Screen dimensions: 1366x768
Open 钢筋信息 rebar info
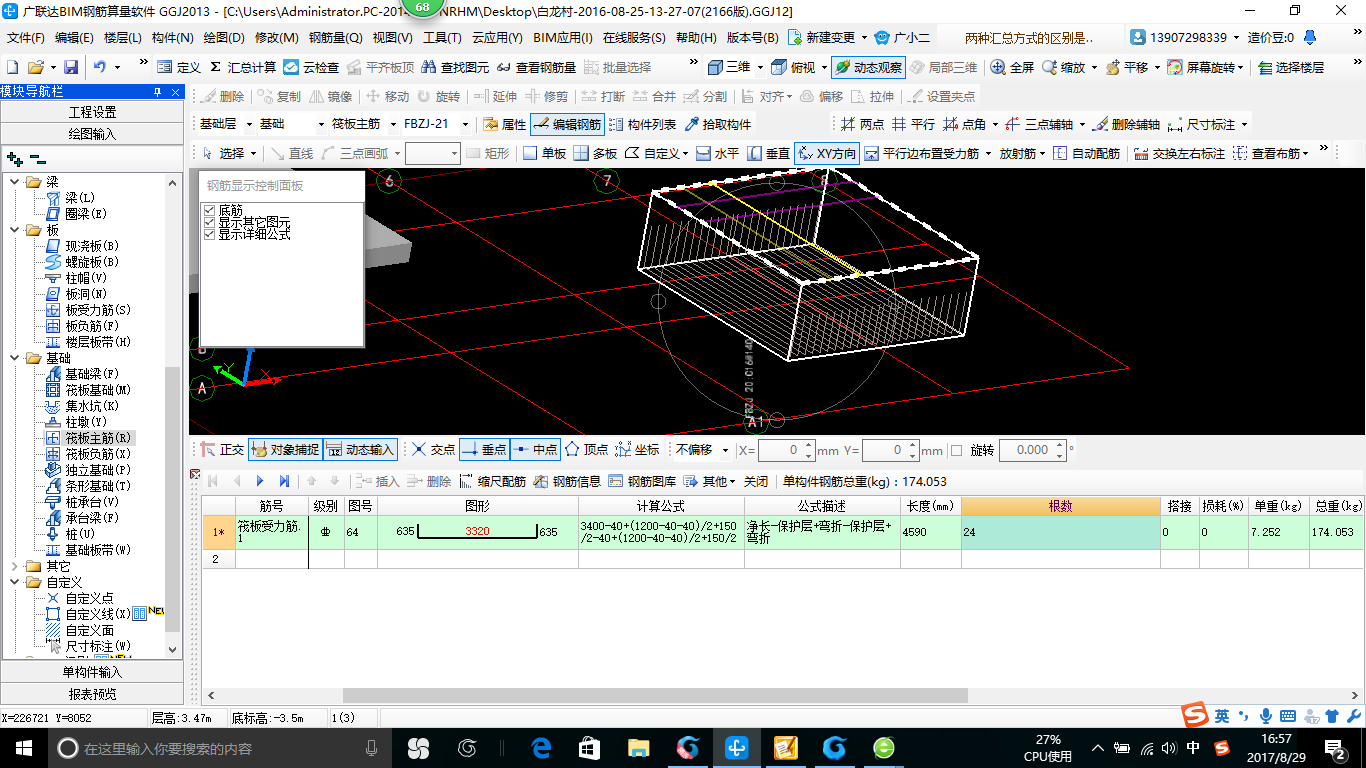(566, 481)
